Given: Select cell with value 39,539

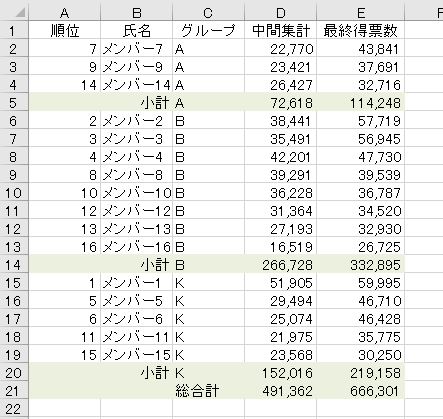Looking at the screenshot, I should 360,175.
